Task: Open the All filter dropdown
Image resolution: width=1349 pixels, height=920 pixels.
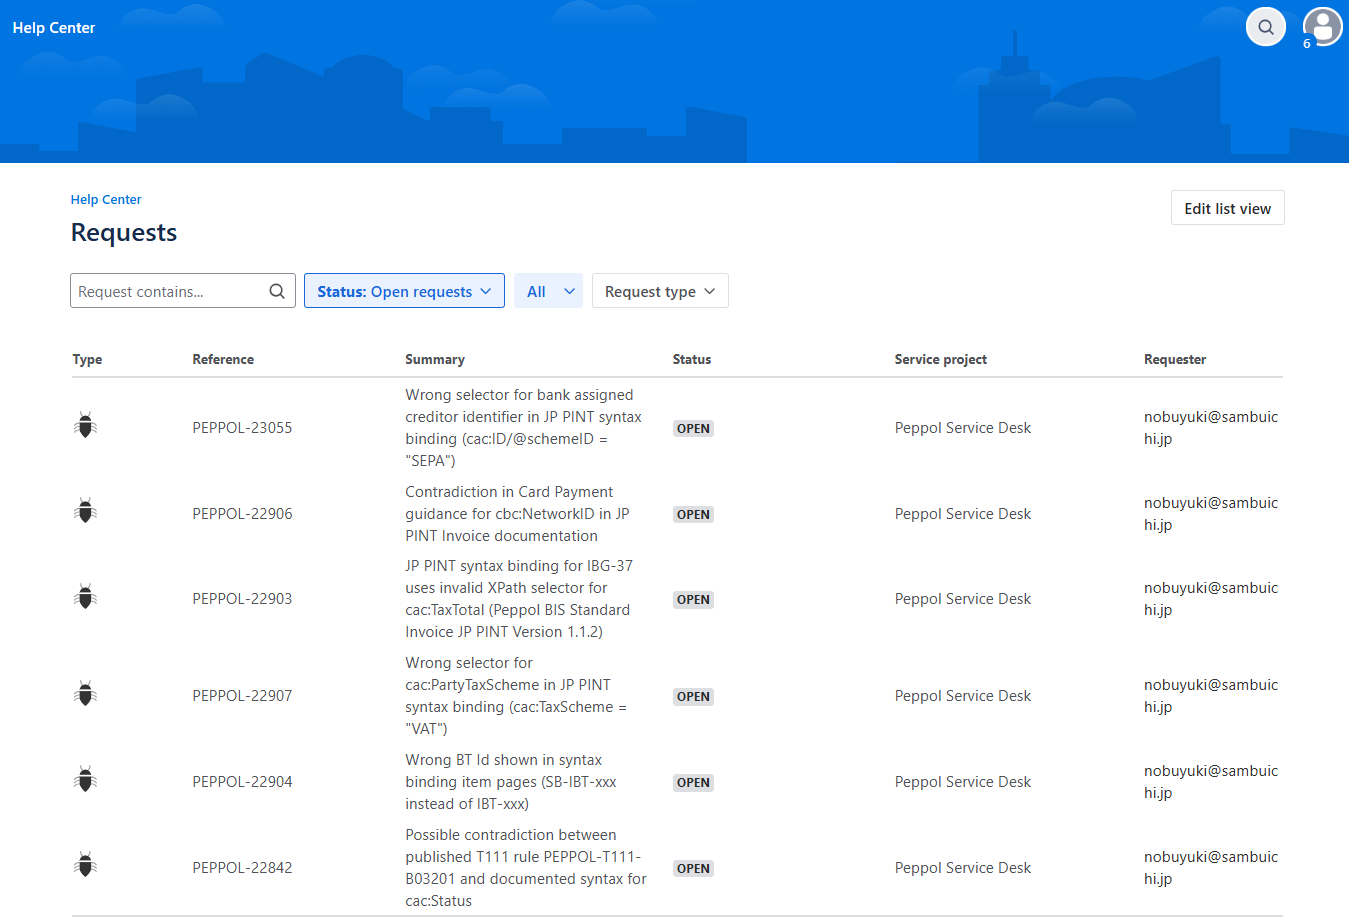Action: [x=548, y=291]
